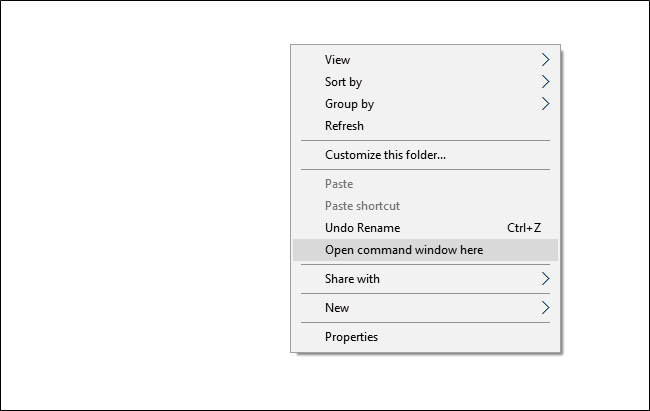Image resolution: width=650 pixels, height=411 pixels.
Task: Open Customize this folder... option
Action: point(425,155)
